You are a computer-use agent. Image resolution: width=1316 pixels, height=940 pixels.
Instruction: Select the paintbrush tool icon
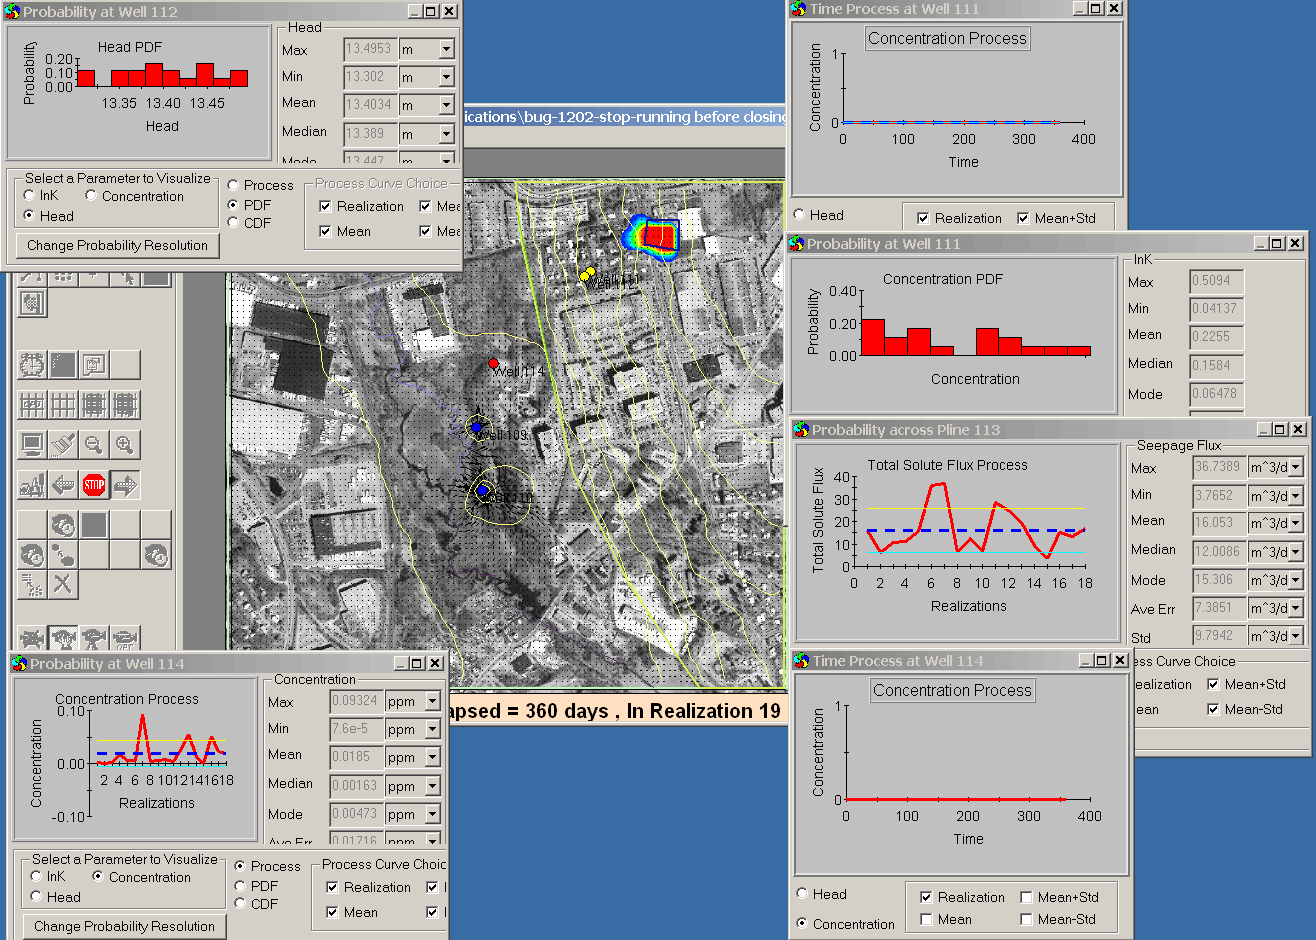[63, 445]
